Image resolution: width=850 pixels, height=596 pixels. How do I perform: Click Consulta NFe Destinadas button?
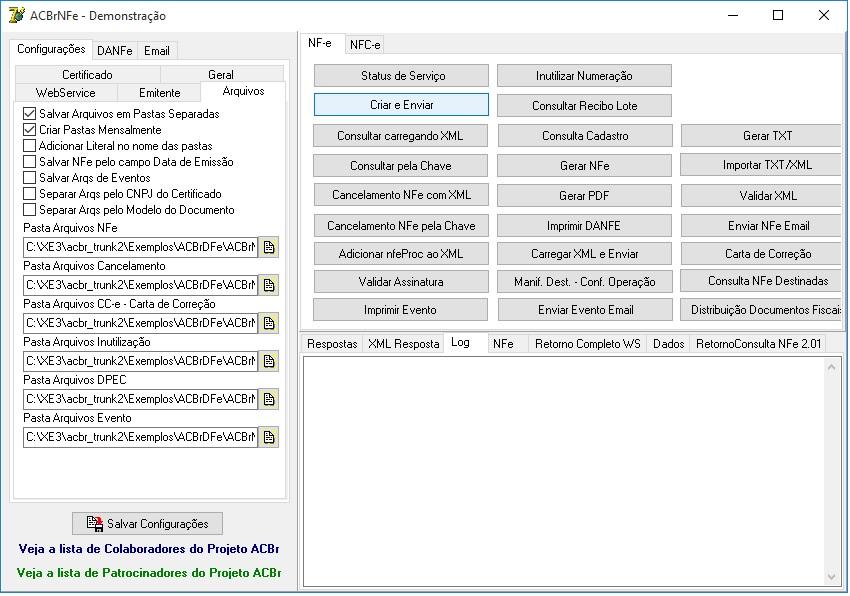pyautogui.click(x=761, y=281)
